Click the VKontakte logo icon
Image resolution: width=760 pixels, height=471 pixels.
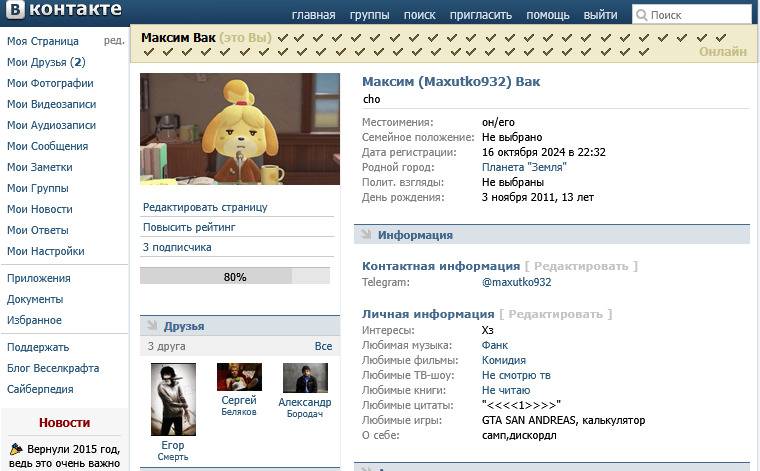coord(15,9)
